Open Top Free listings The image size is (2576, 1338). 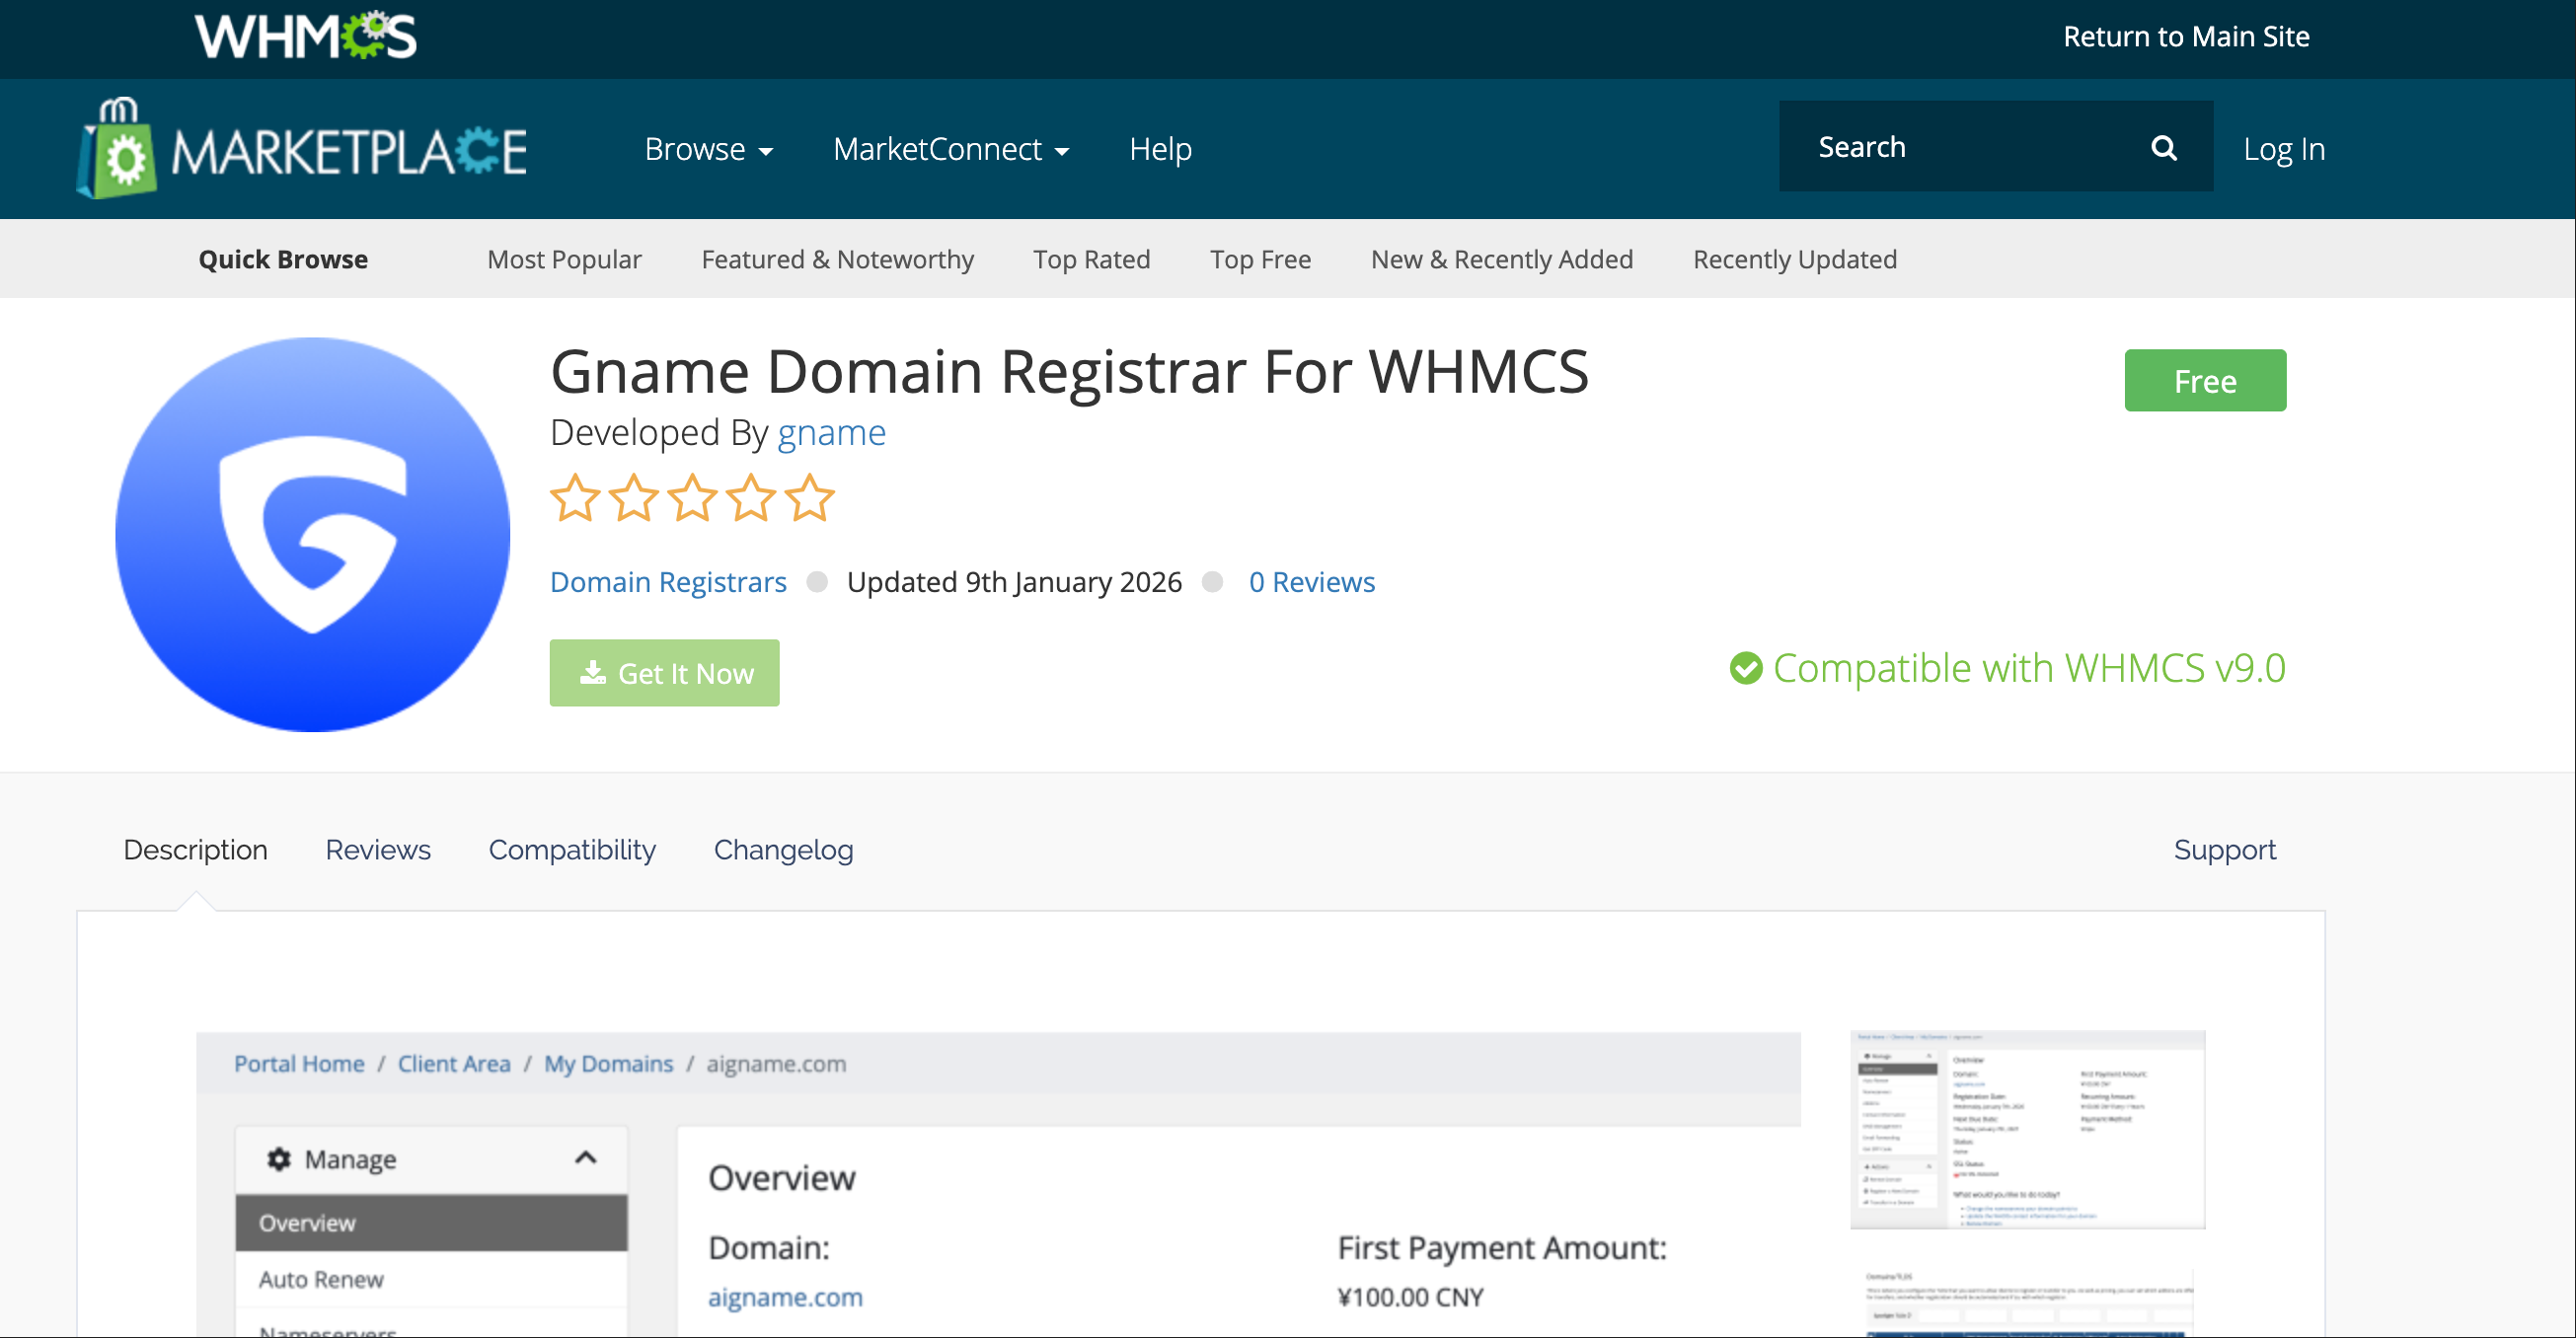coord(1260,259)
